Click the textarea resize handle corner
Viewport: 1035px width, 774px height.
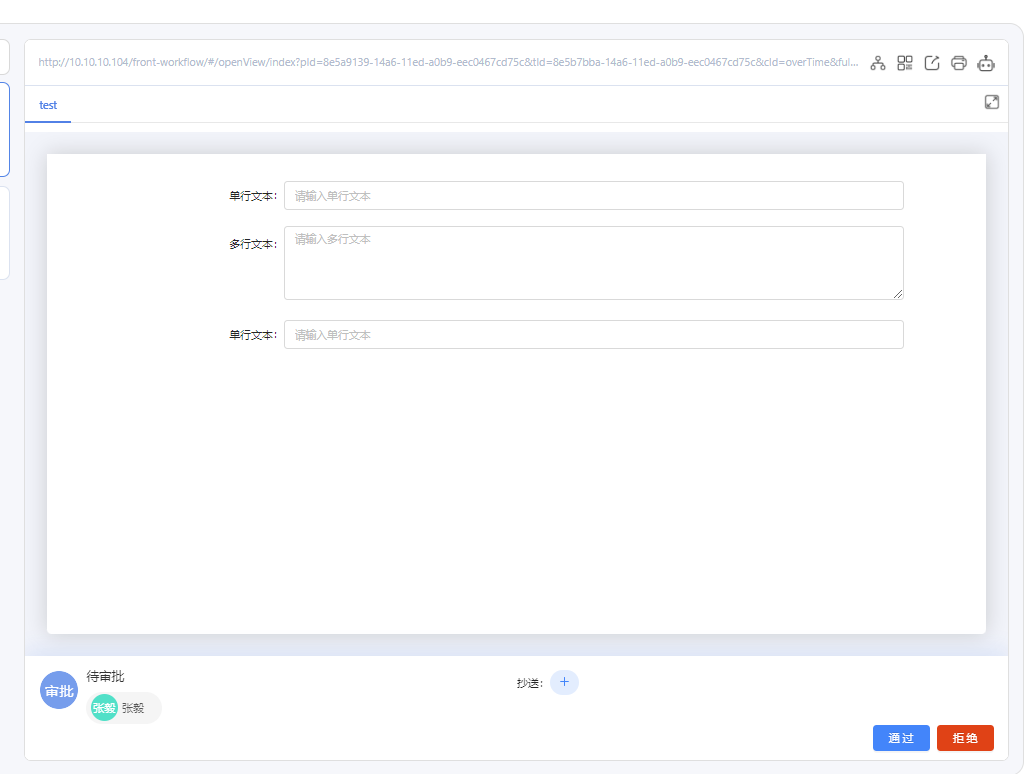898,294
